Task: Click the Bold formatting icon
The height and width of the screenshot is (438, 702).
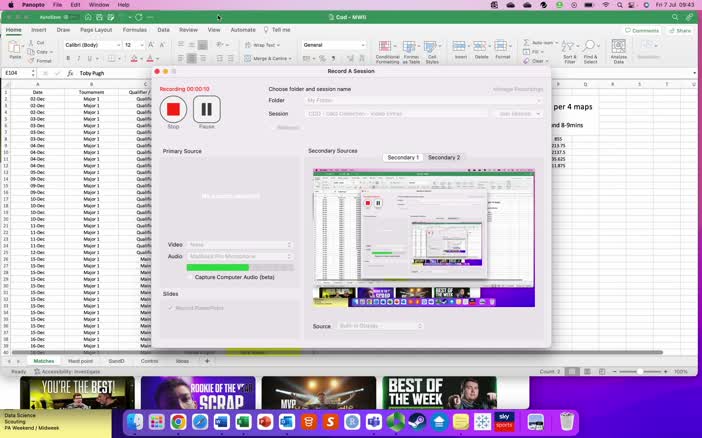Action: click(68, 59)
